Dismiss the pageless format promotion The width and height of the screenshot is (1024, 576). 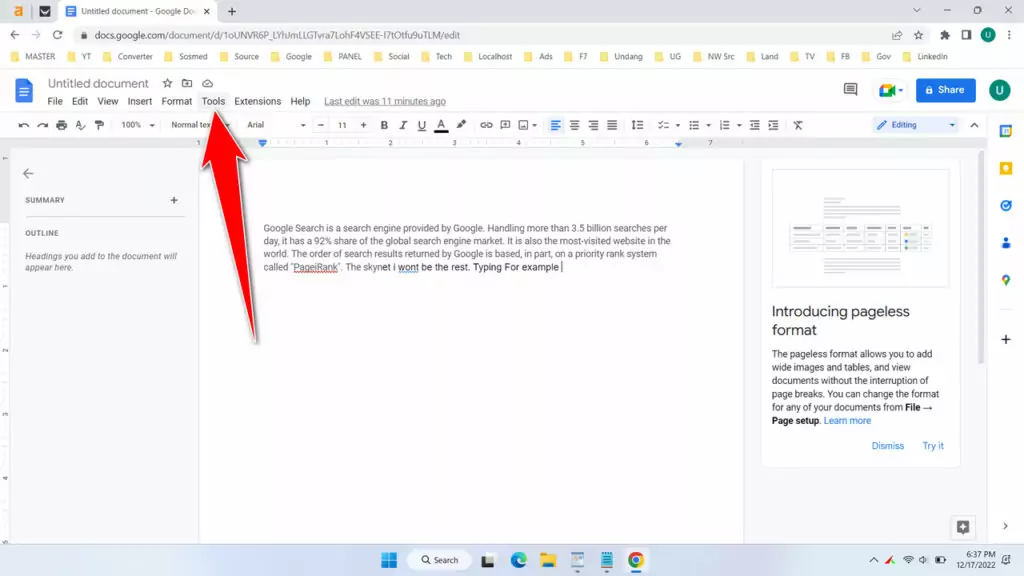click(888, 445)
